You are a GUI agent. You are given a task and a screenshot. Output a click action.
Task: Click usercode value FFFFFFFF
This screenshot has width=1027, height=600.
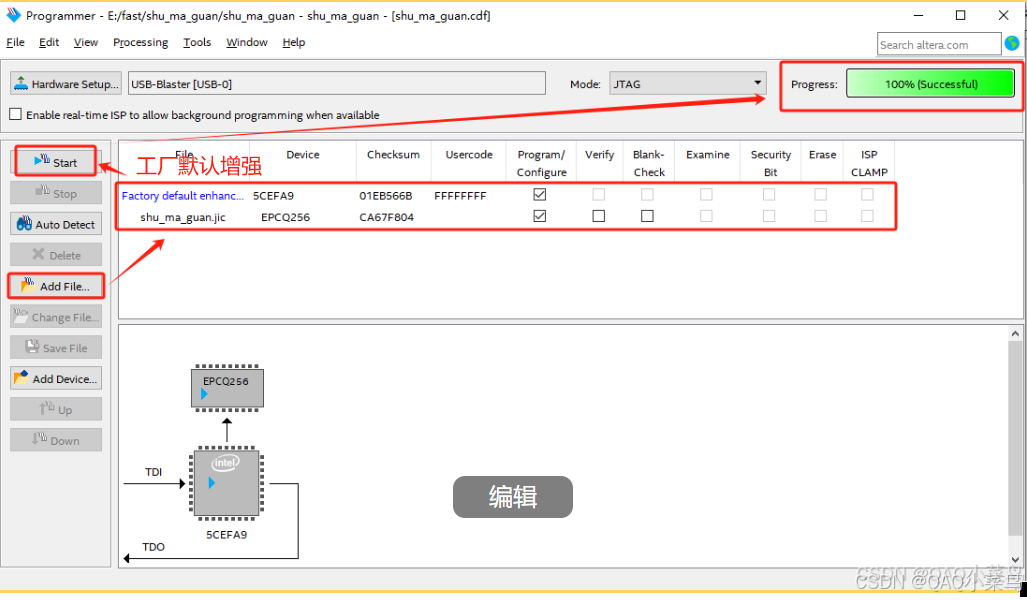460,195
